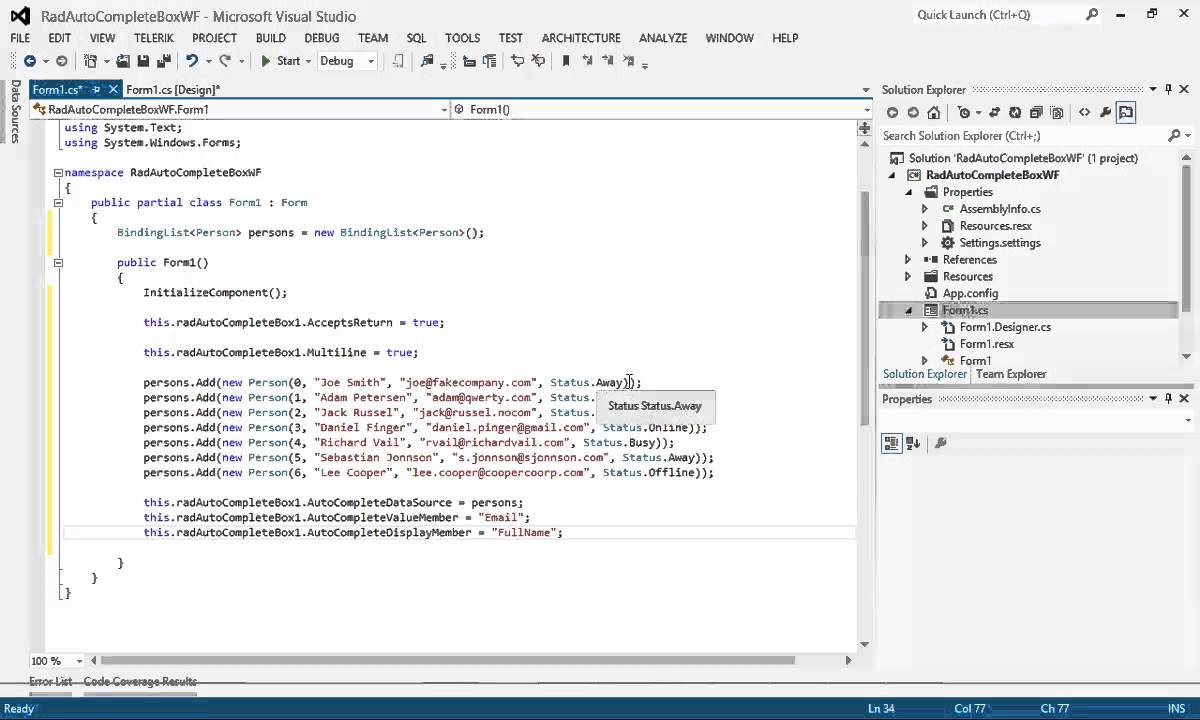Screen dimensions: 1200x720
Task: Open the ARCHITECTURE menu
Action: (581, 38)
